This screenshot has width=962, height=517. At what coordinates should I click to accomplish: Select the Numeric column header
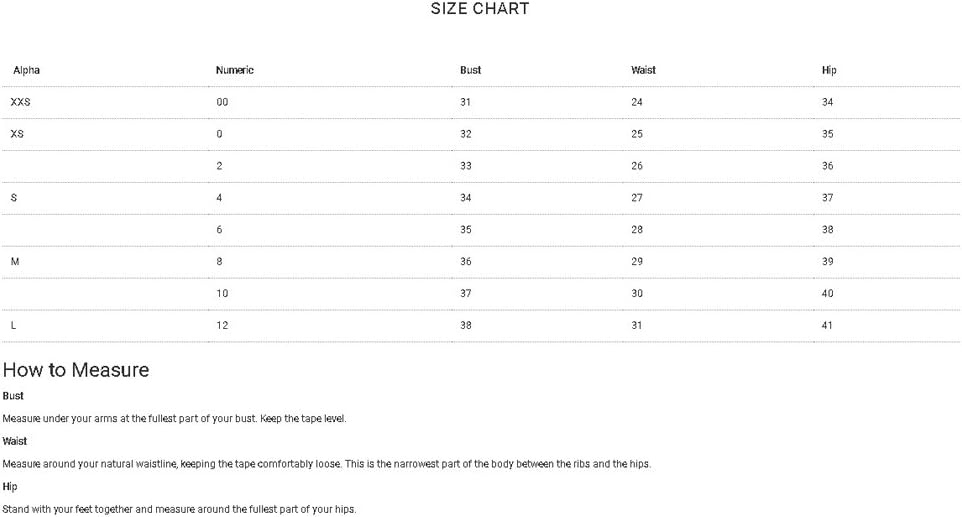pos(234,71)
